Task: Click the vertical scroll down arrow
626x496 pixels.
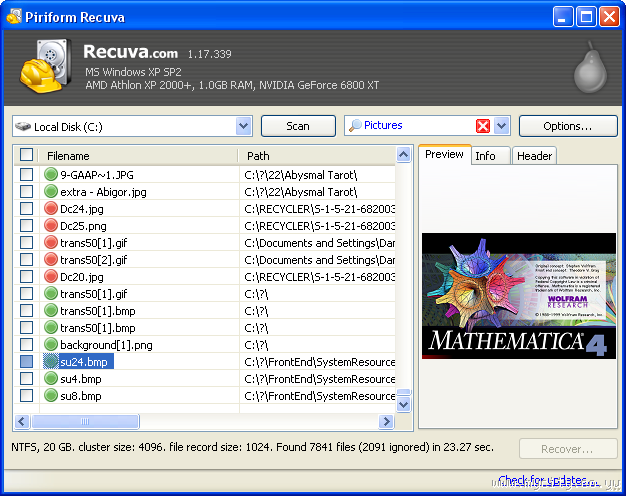Action: click(x=404, y=405)
